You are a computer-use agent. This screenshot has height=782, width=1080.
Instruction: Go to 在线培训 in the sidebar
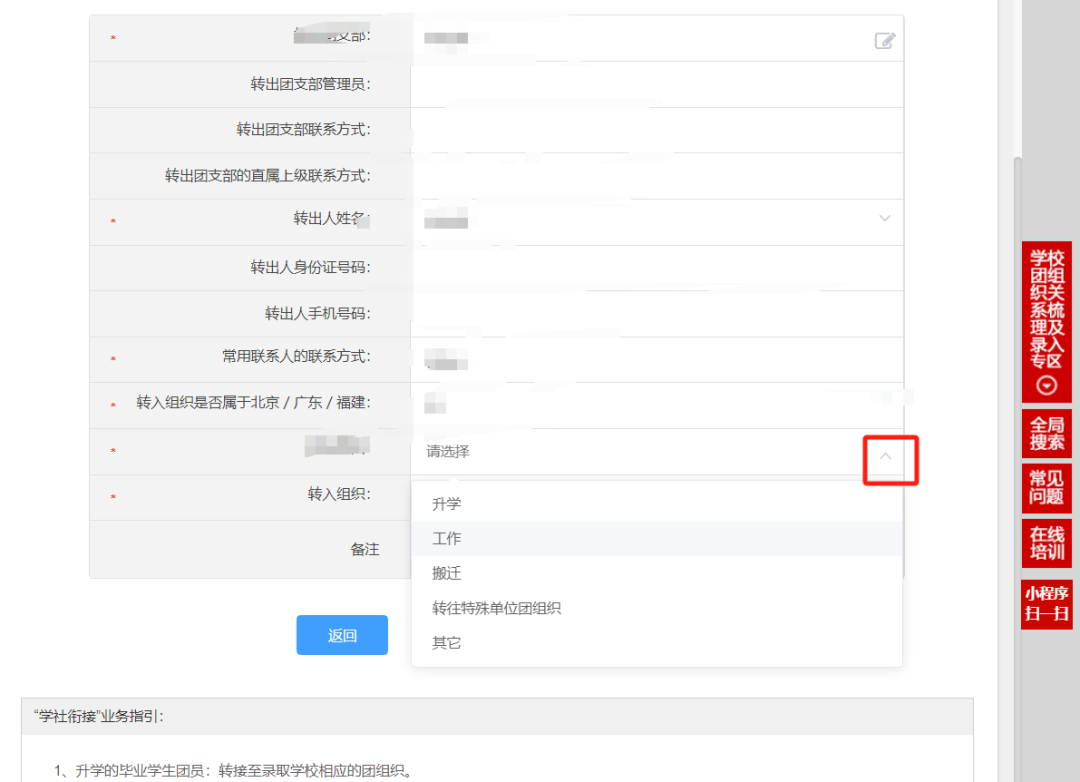[x=1047, y=543]
